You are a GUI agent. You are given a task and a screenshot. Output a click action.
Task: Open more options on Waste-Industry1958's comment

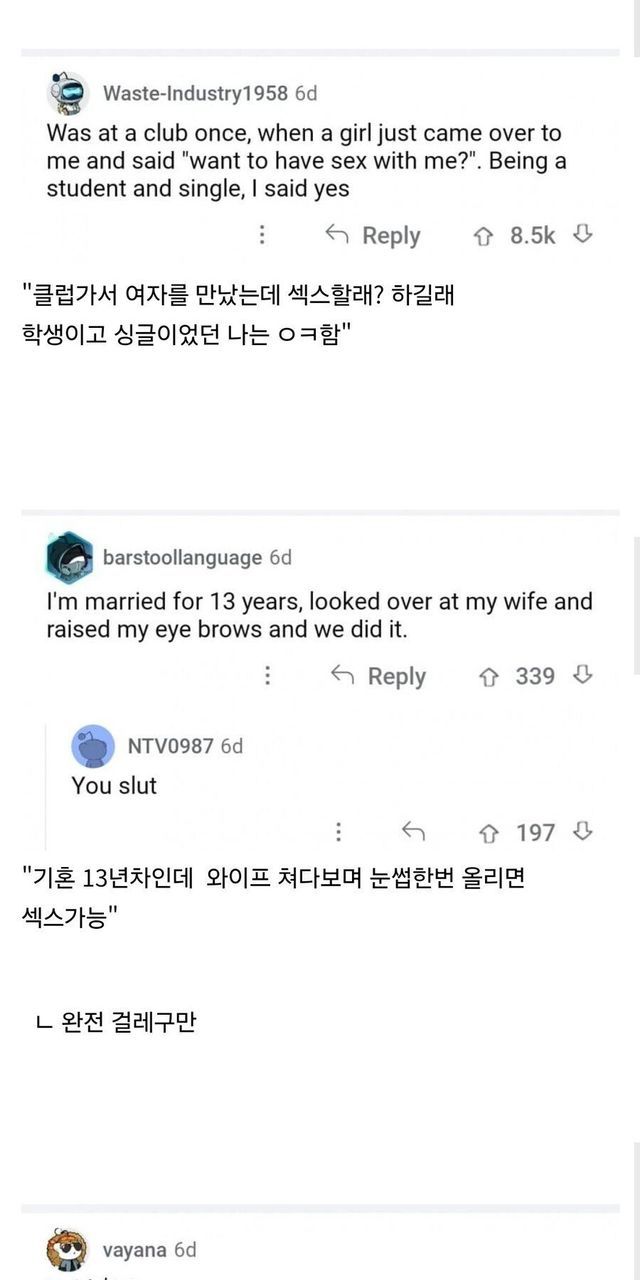click(262, 236)
